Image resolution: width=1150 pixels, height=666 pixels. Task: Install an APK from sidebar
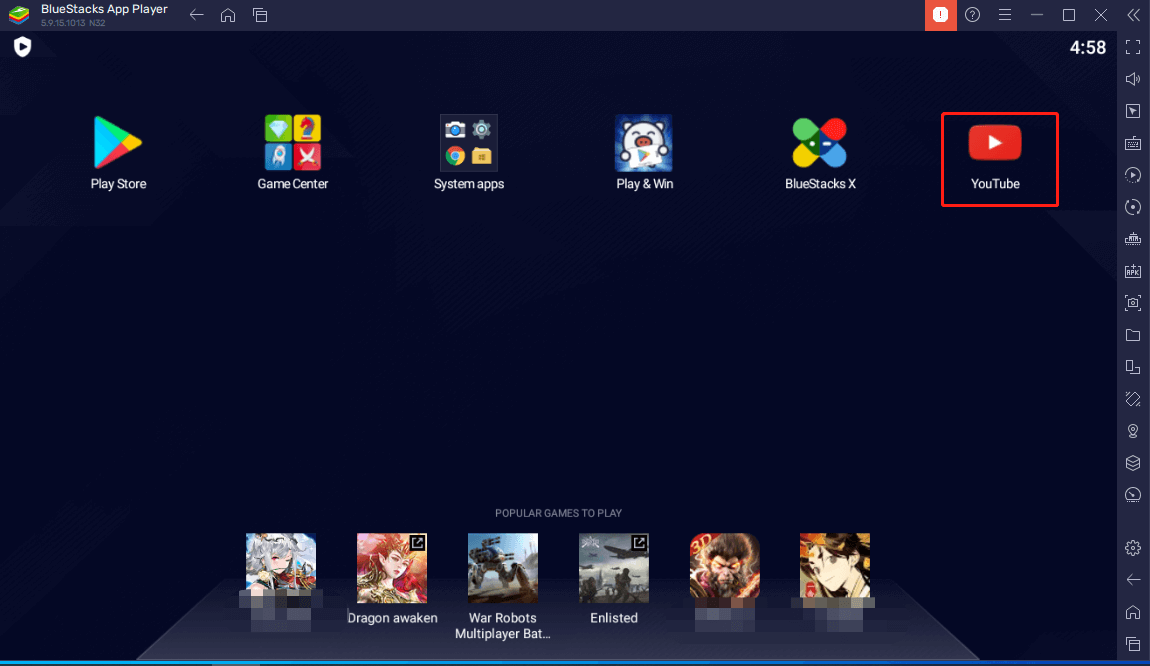pyautogui.click(x=1133, y=271)
